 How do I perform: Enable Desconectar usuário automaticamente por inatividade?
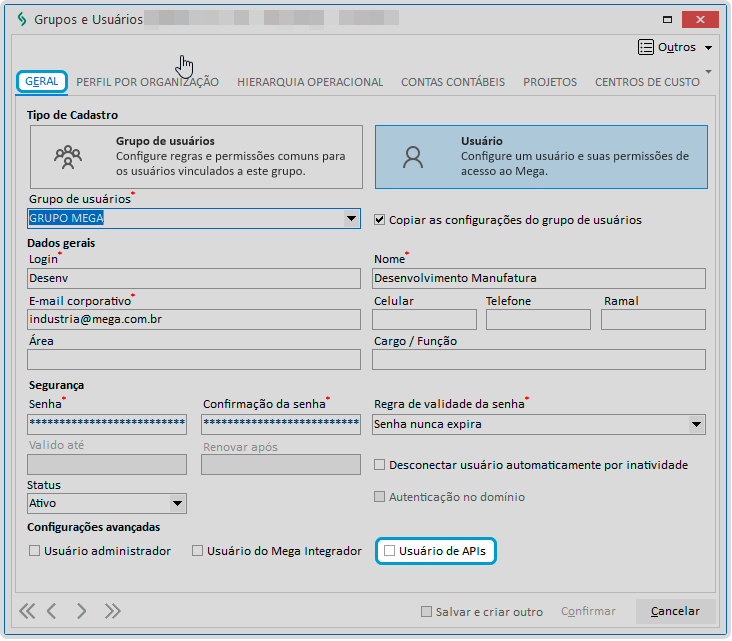380,465
